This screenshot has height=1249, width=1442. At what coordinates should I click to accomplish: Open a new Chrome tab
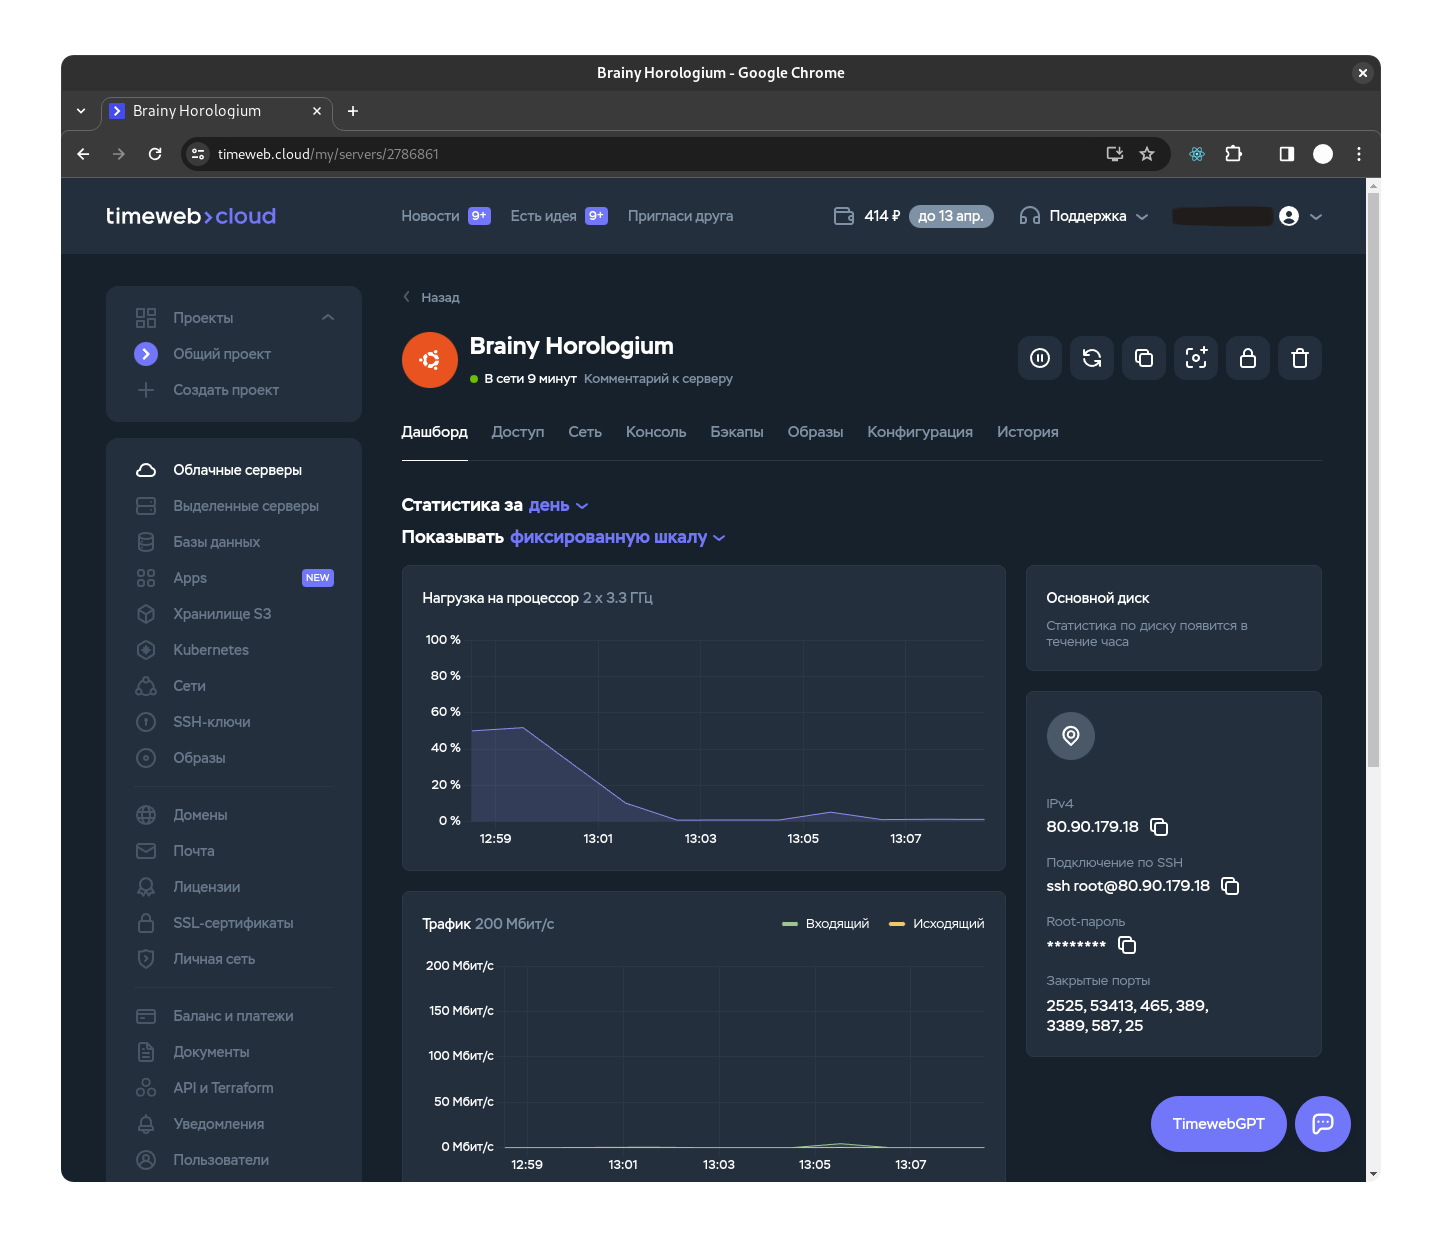click(x=352, y=111)
